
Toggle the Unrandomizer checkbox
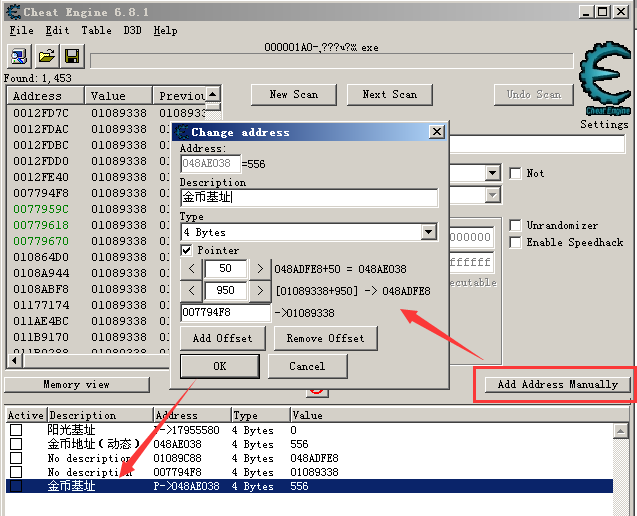tap(515, 225)
